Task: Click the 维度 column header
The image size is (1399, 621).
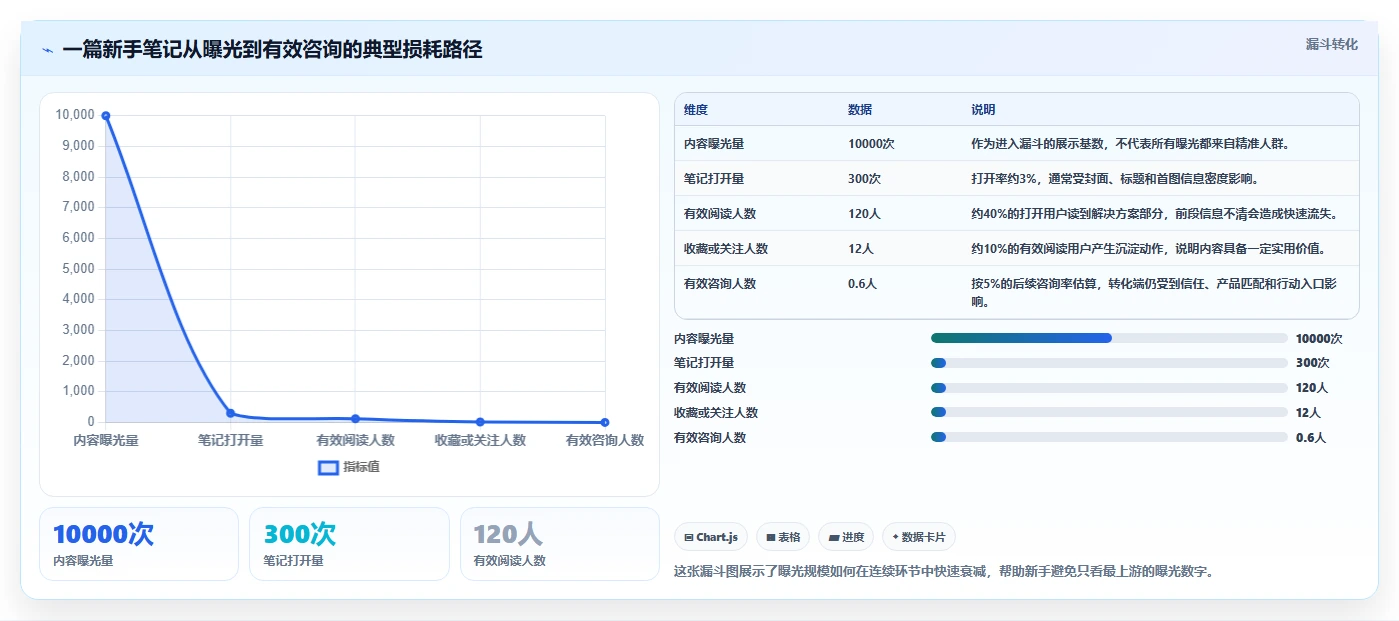Action: 696,110
